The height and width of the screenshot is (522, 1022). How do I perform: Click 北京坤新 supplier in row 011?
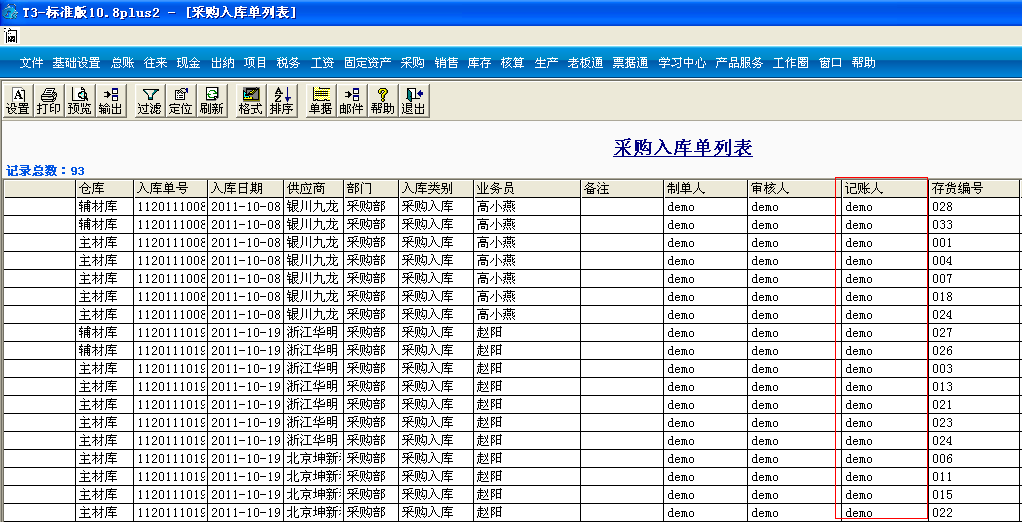click(314, 476)
